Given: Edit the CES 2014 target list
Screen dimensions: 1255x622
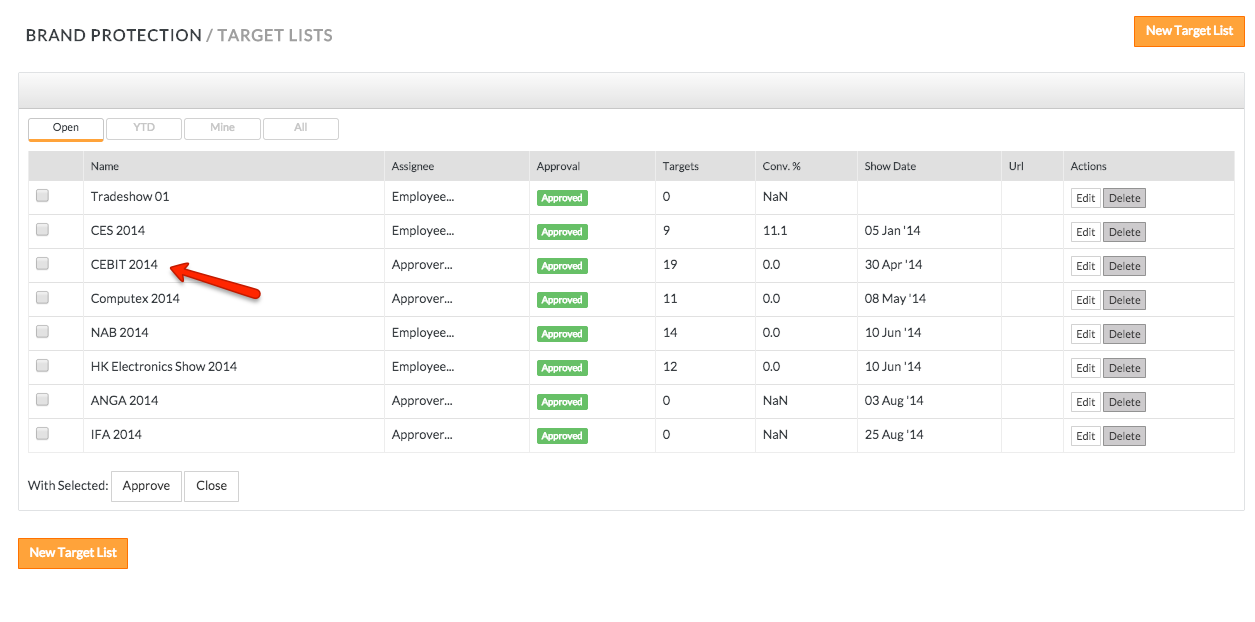Looking at the screenshot, I should (x=1085, y=232).
